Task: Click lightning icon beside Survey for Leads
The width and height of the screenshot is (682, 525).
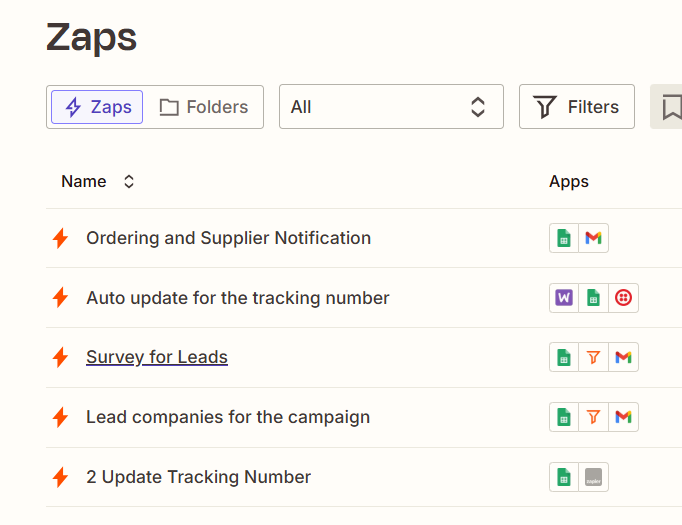Action: coord(60,357)
